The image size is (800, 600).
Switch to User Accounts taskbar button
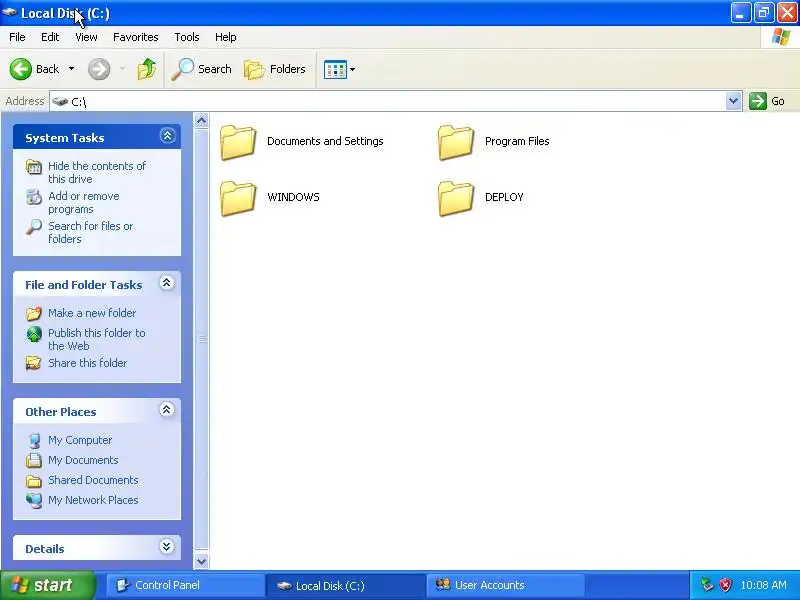505,585
